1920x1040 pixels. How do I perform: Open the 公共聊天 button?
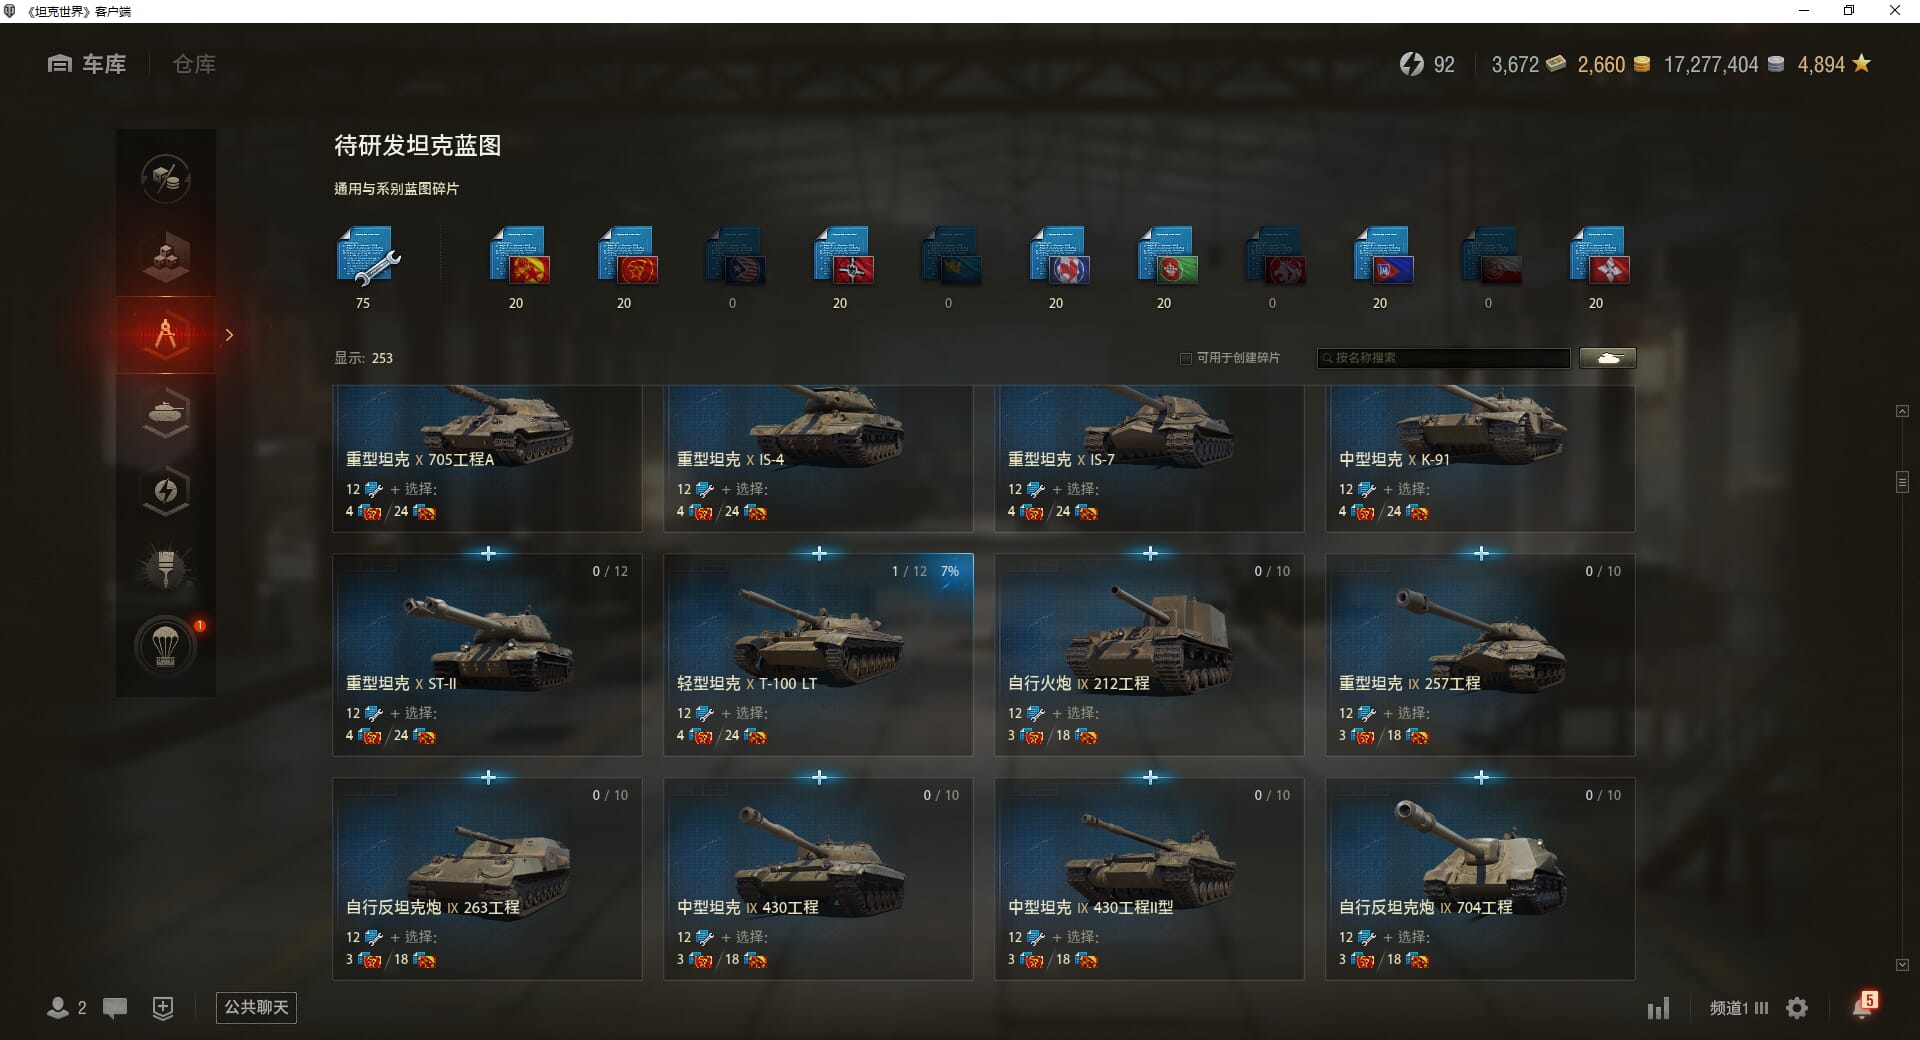[256, 1007]
